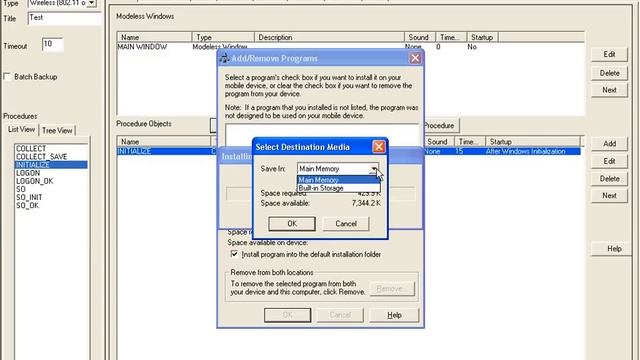Click the After Windows Initialization cell
Viewport: 640px width, 360px height.
[525, 151]
